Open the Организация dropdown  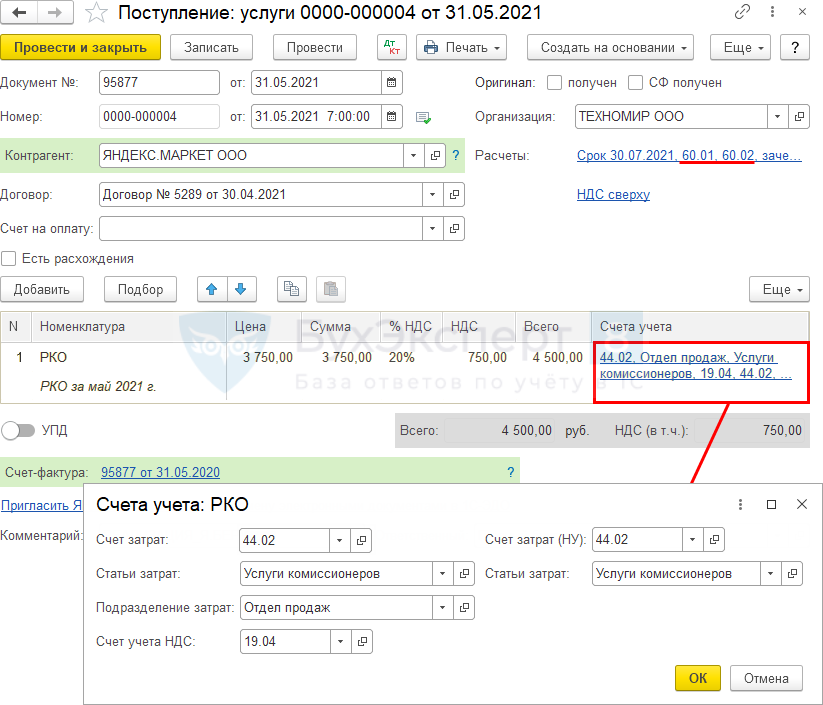click(x=777, y=116)
